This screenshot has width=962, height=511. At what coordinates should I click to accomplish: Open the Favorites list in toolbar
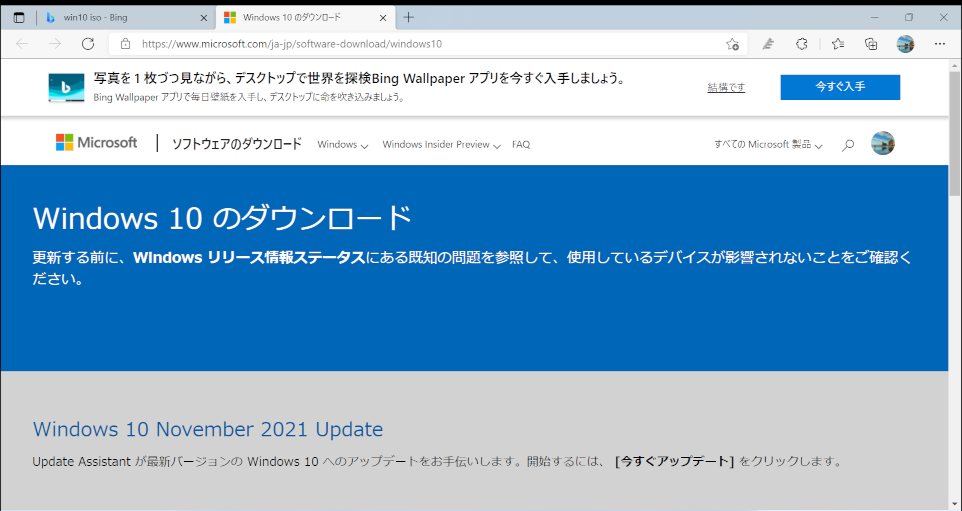838,44
